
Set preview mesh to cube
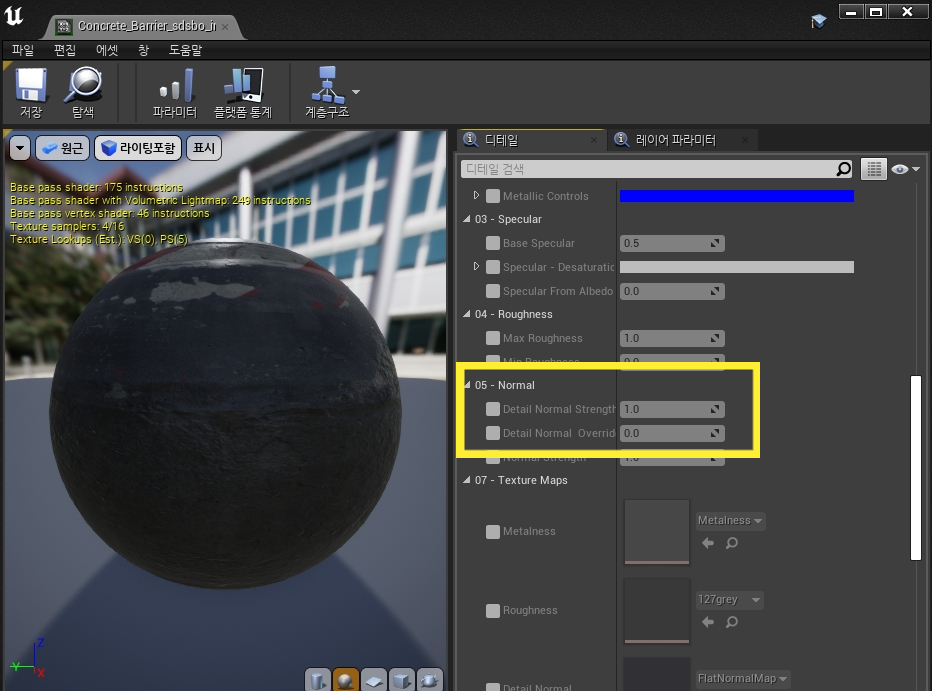tap(401, 679)
